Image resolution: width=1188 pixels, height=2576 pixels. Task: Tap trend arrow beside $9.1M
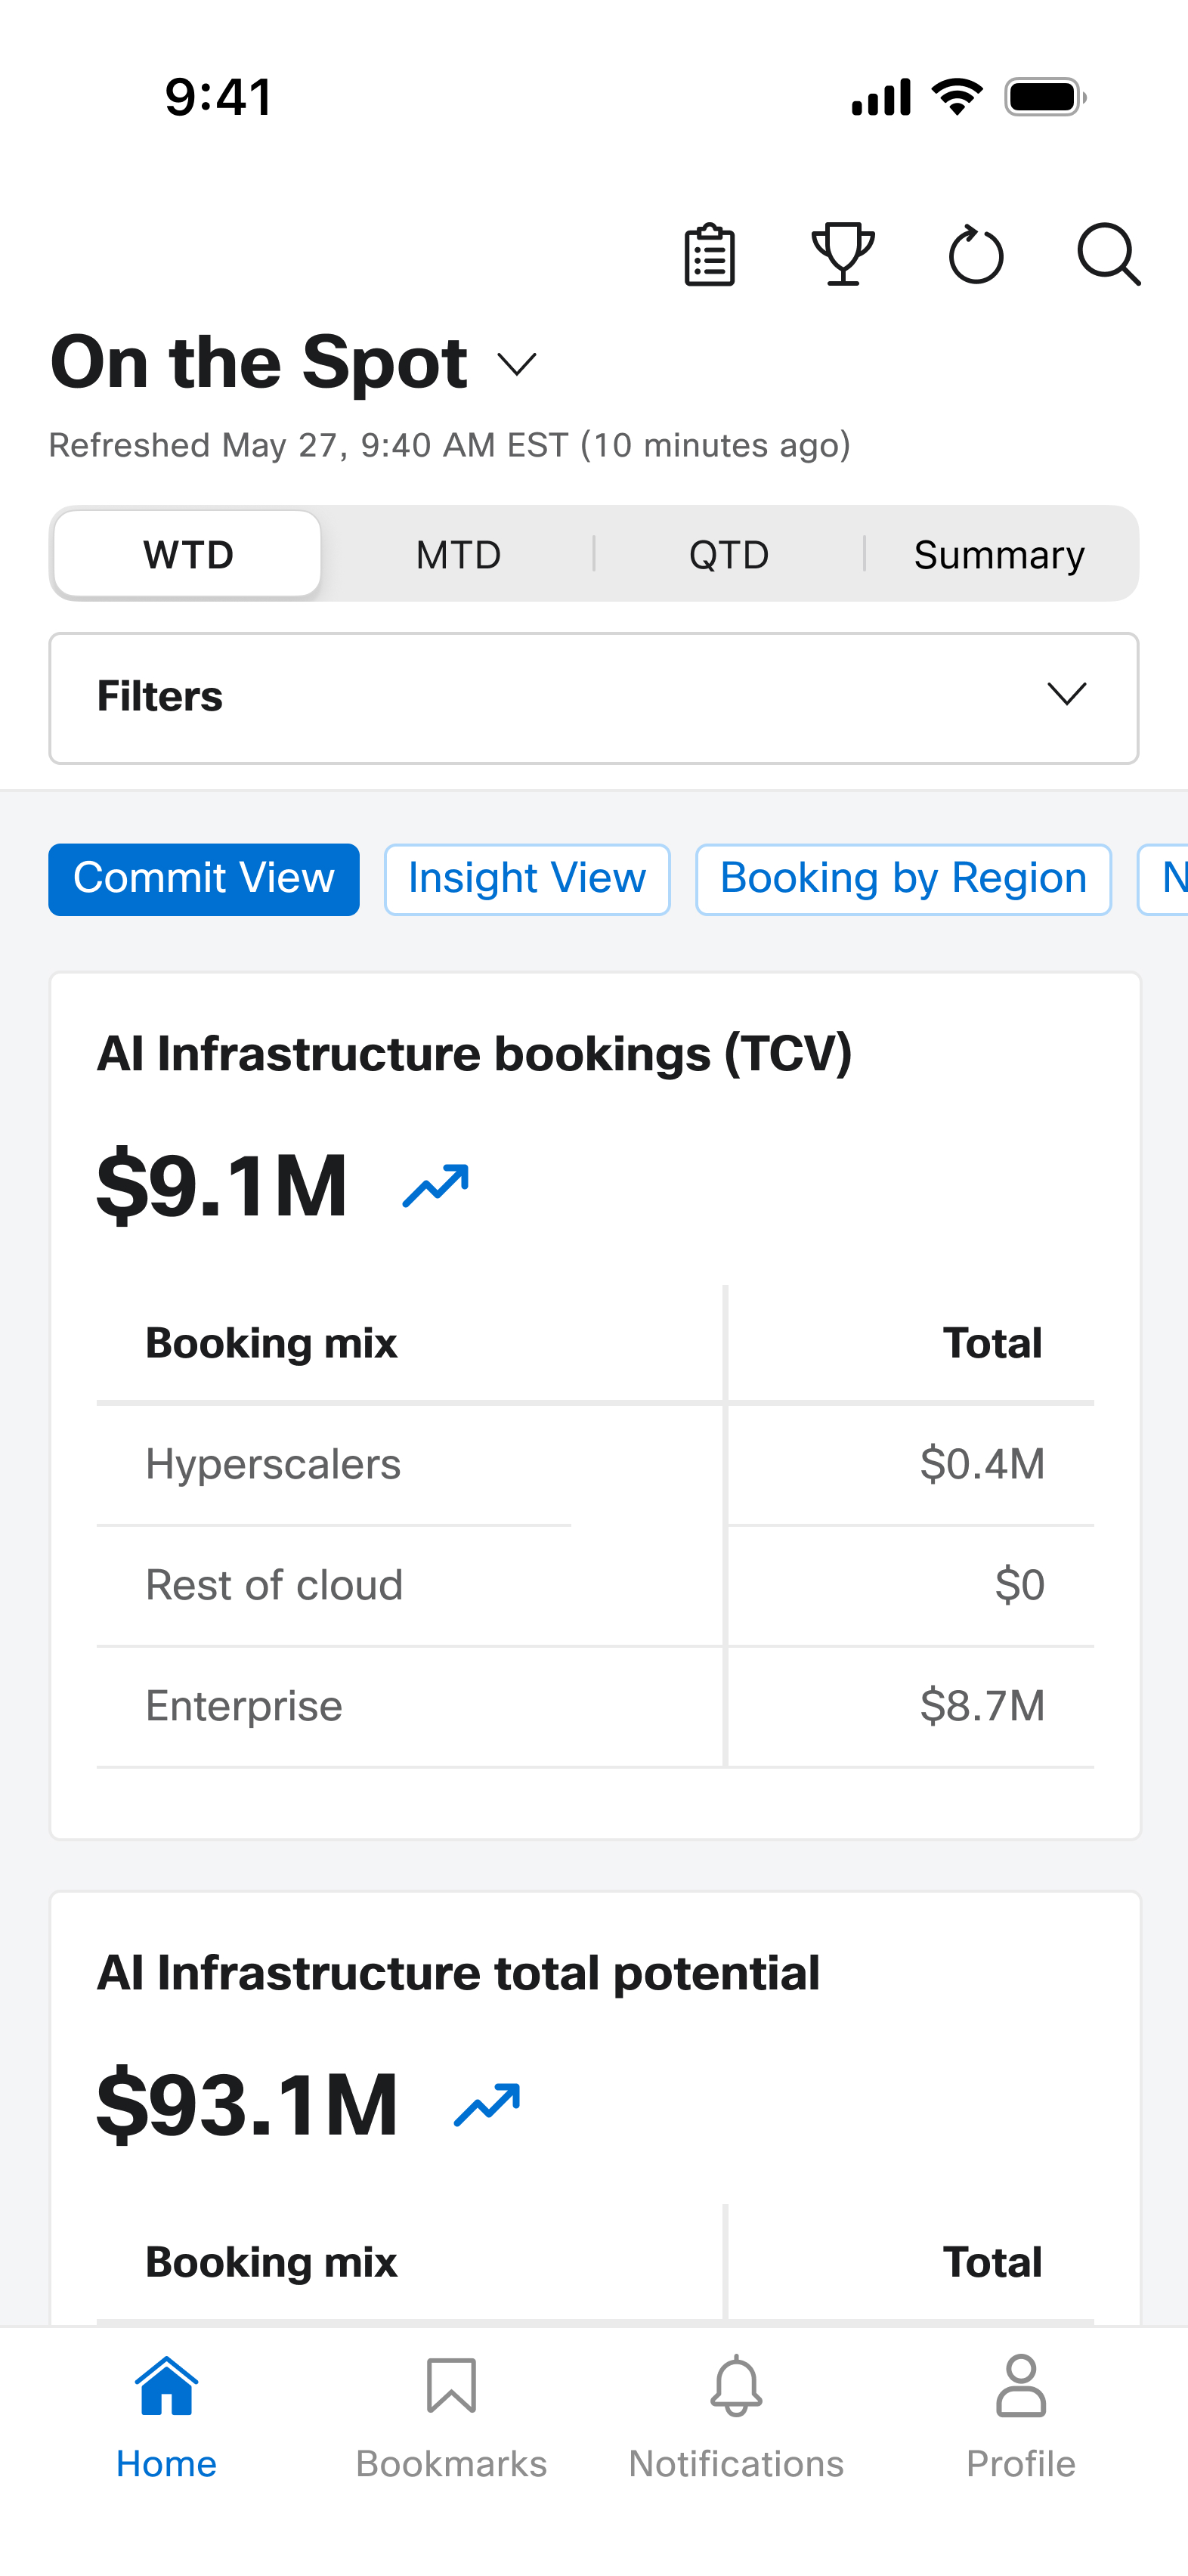coord(435,1186)
